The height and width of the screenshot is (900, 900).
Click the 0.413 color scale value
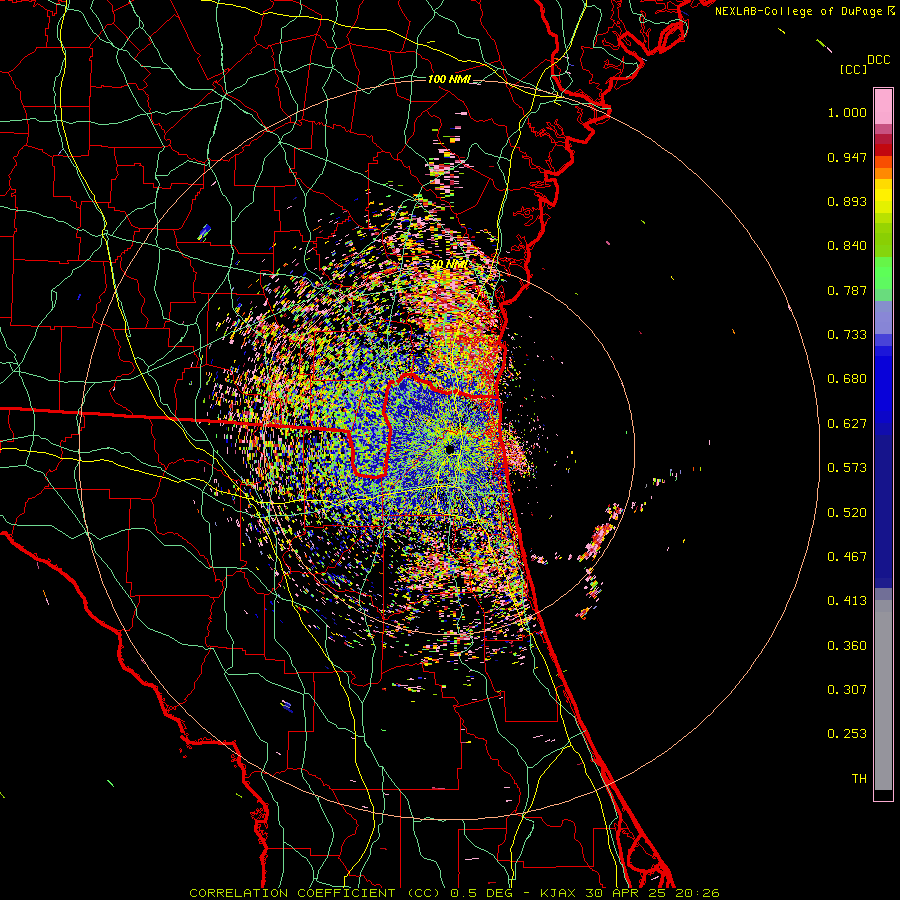tap(847, 601)
